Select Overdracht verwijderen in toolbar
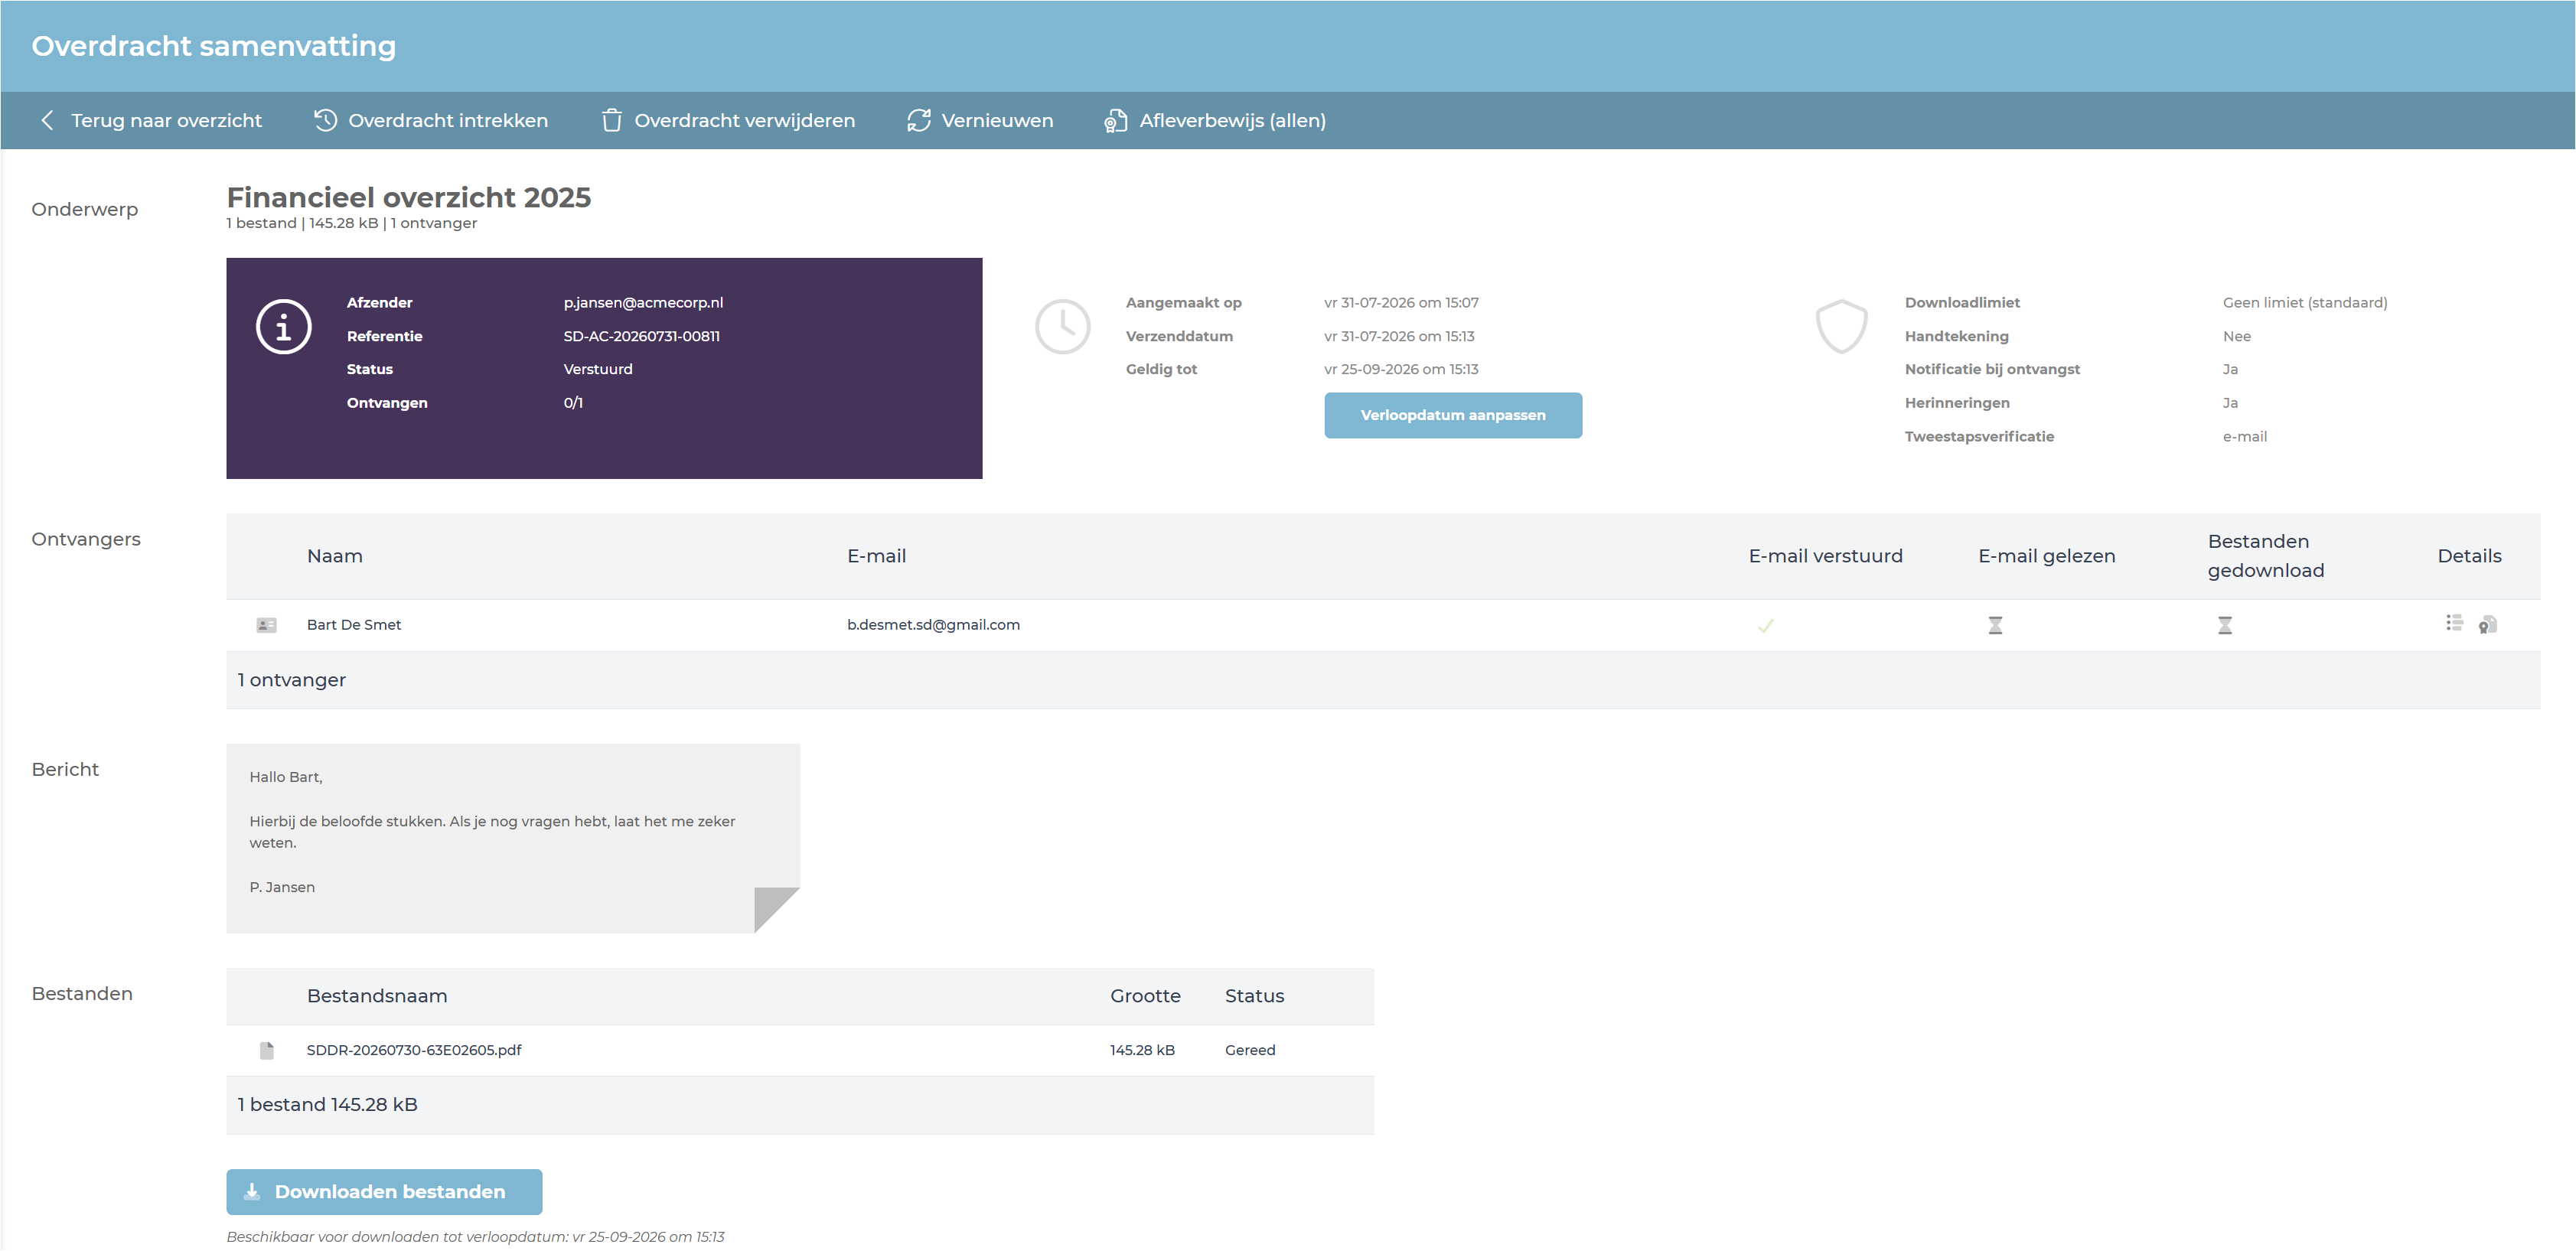2576x1251 pixels. (728, 120)
